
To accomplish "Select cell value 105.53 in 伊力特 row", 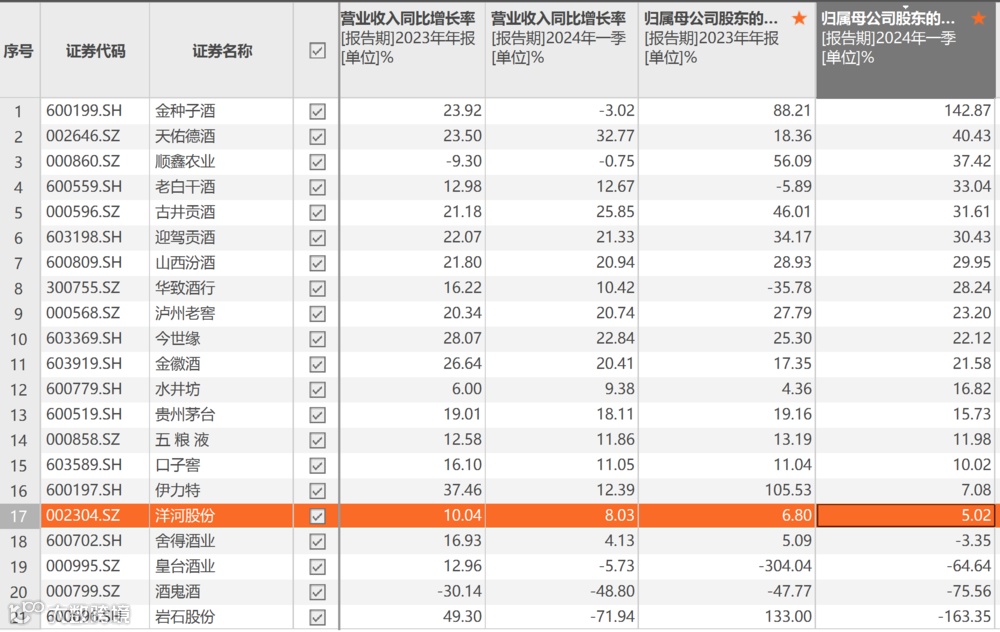I will click(x=788, y=490).
